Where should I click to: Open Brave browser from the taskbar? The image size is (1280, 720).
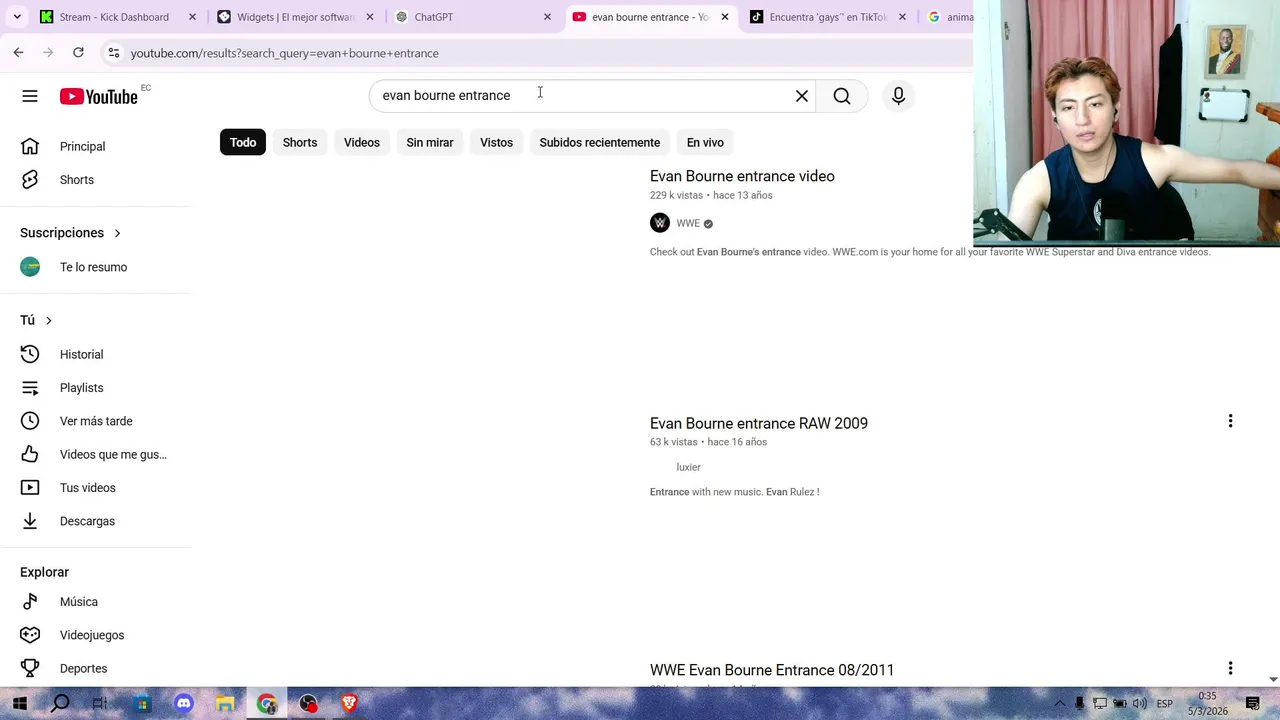(349, 703)
